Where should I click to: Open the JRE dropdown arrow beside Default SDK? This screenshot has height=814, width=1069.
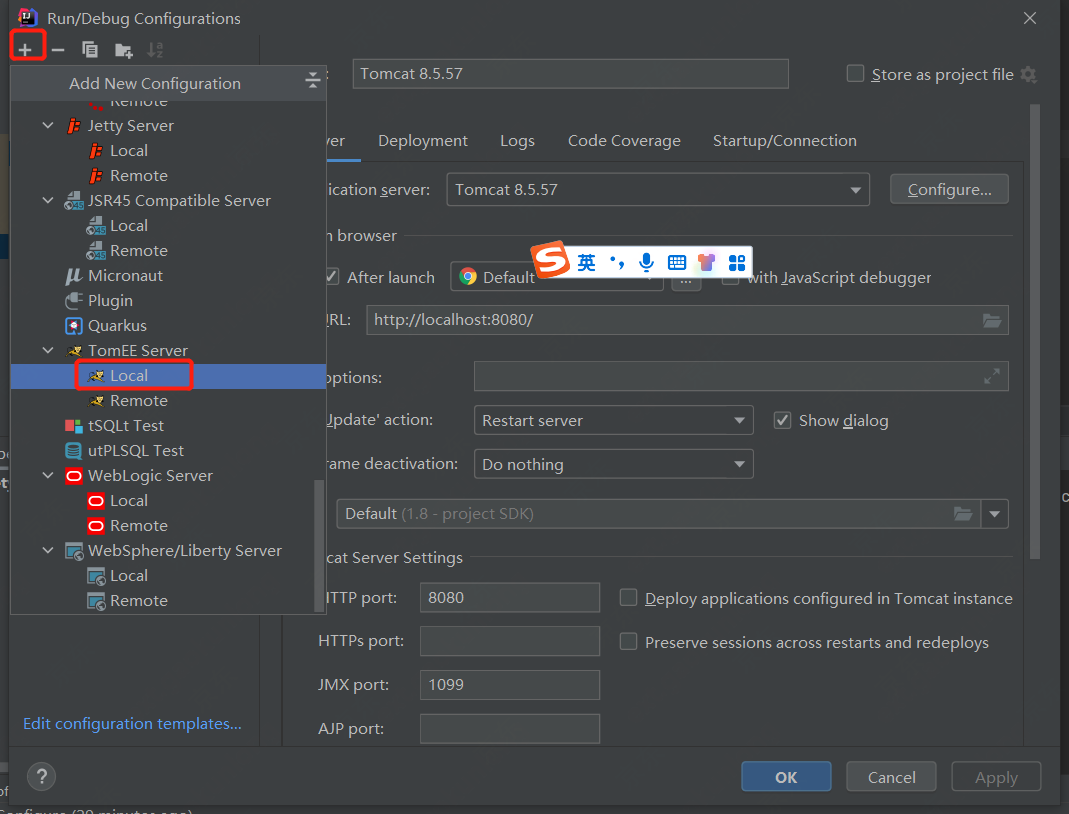tap(995, 514)
